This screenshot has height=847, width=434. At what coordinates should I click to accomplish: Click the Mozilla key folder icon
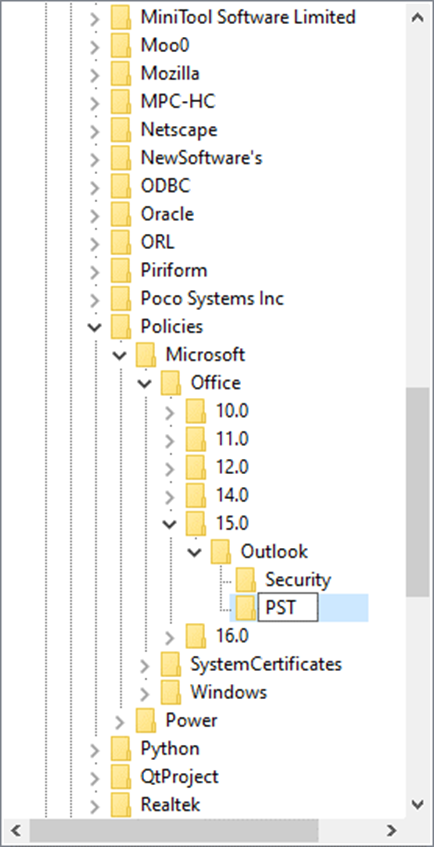tap(121, 73)
